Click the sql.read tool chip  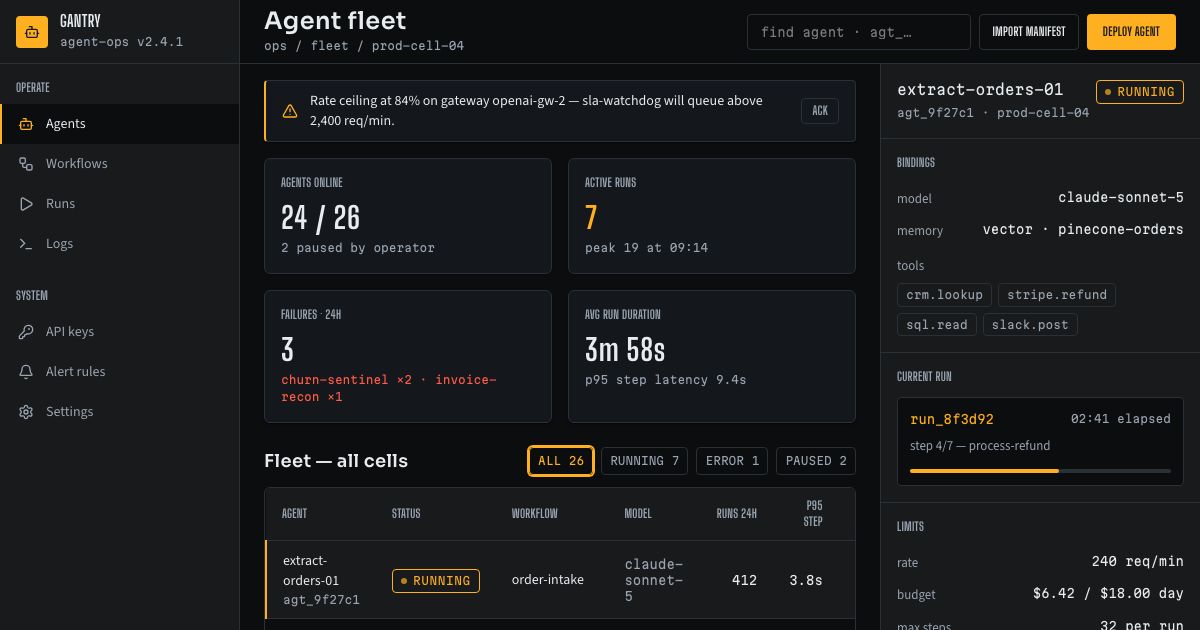(937, 325)
